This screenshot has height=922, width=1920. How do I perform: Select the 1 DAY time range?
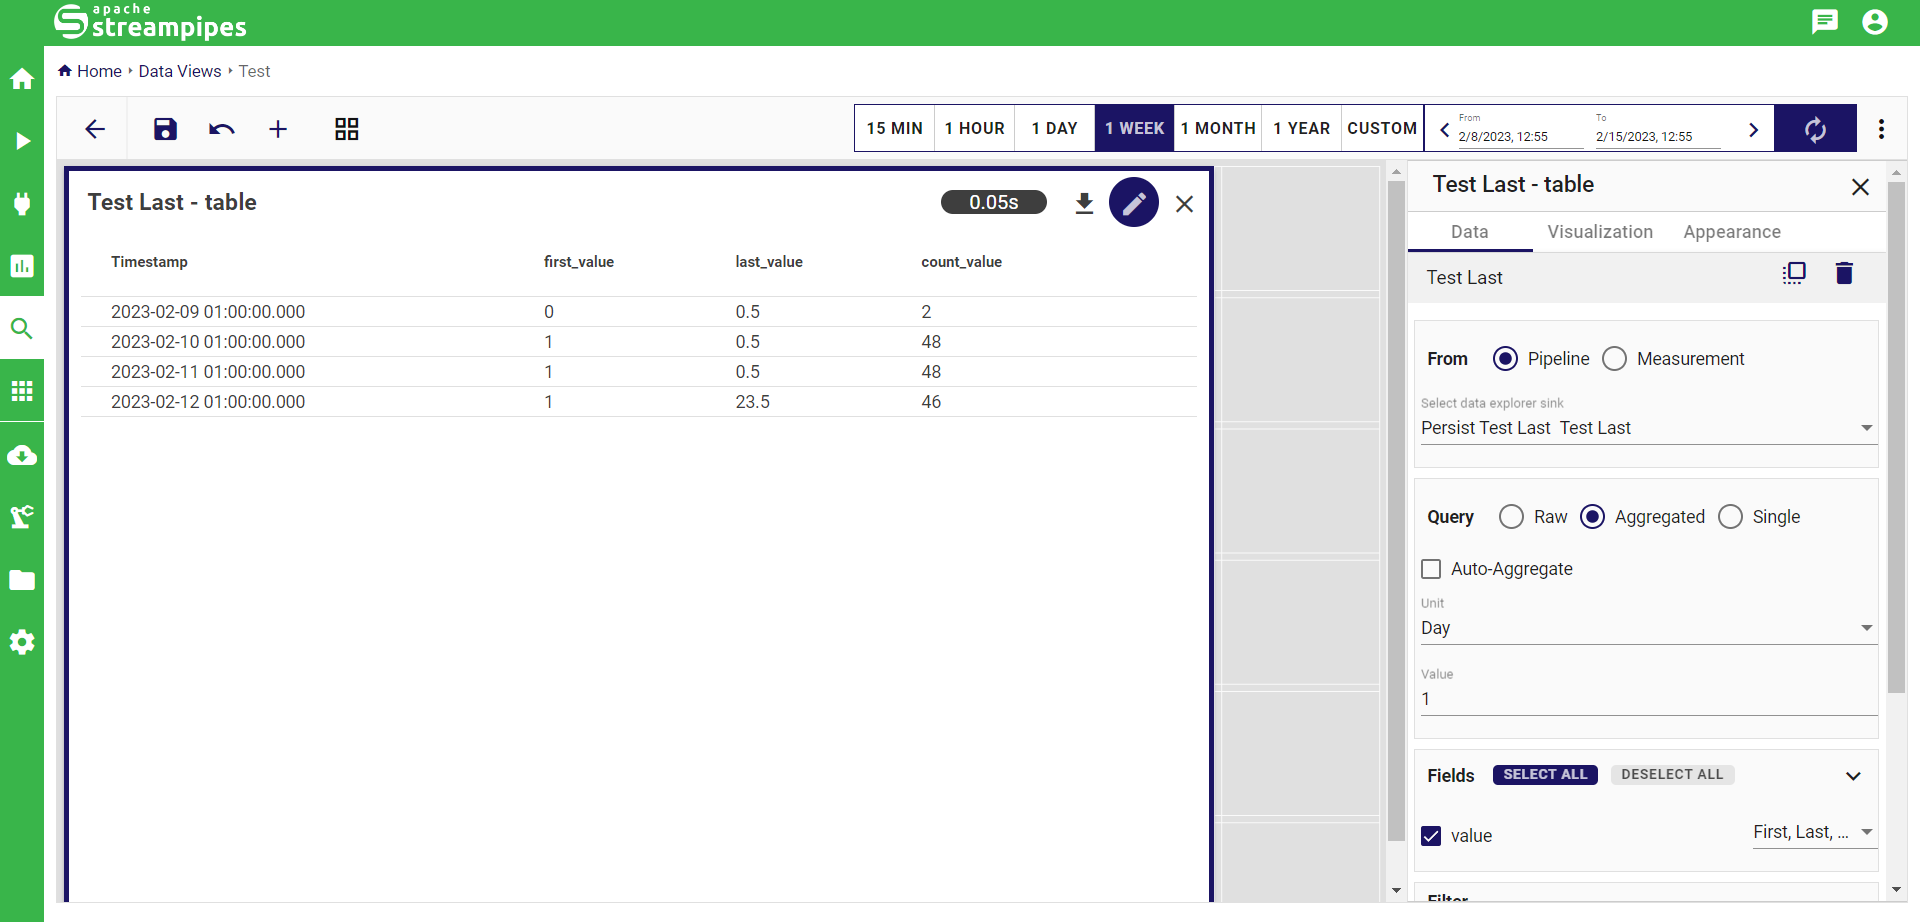[1055, 128]
